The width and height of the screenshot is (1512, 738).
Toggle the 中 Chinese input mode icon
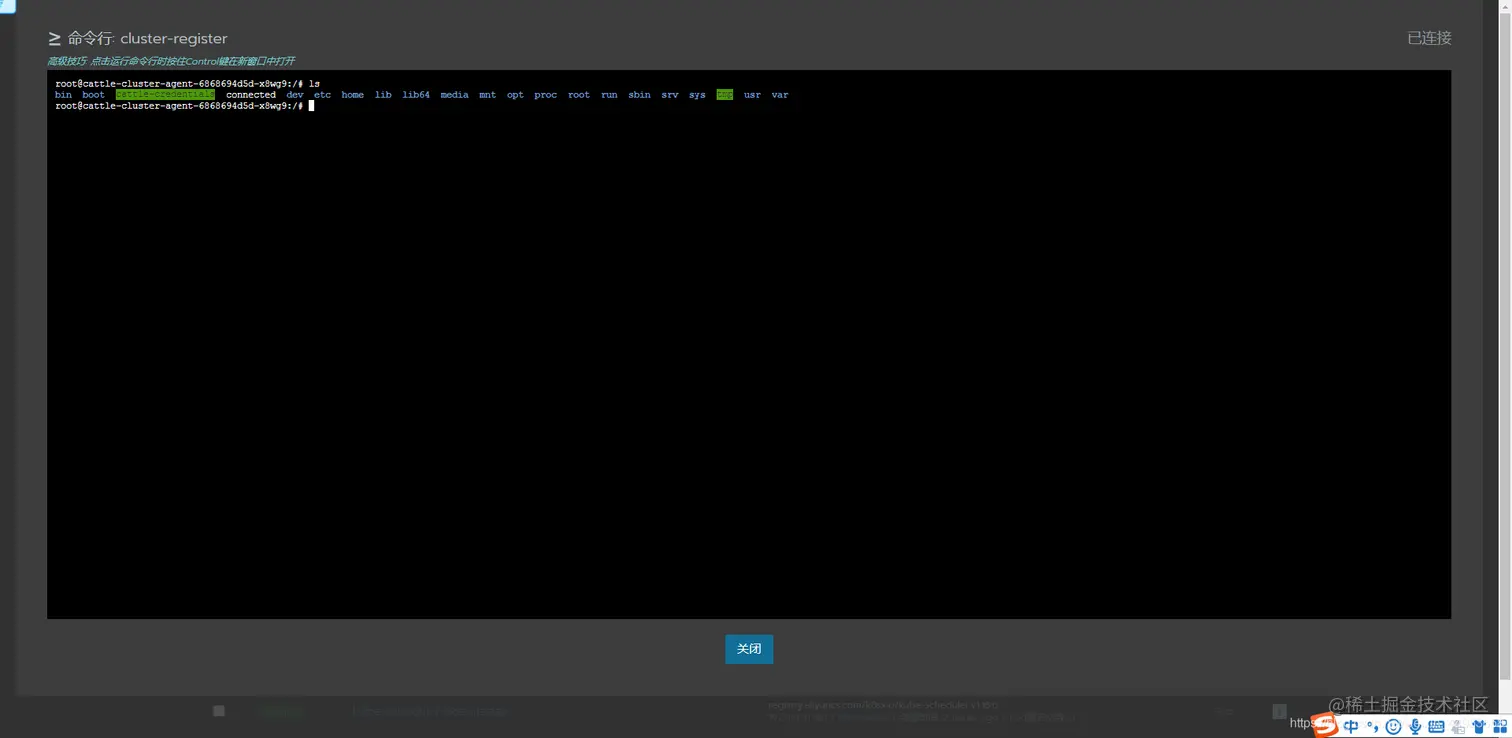(1351, 727)
